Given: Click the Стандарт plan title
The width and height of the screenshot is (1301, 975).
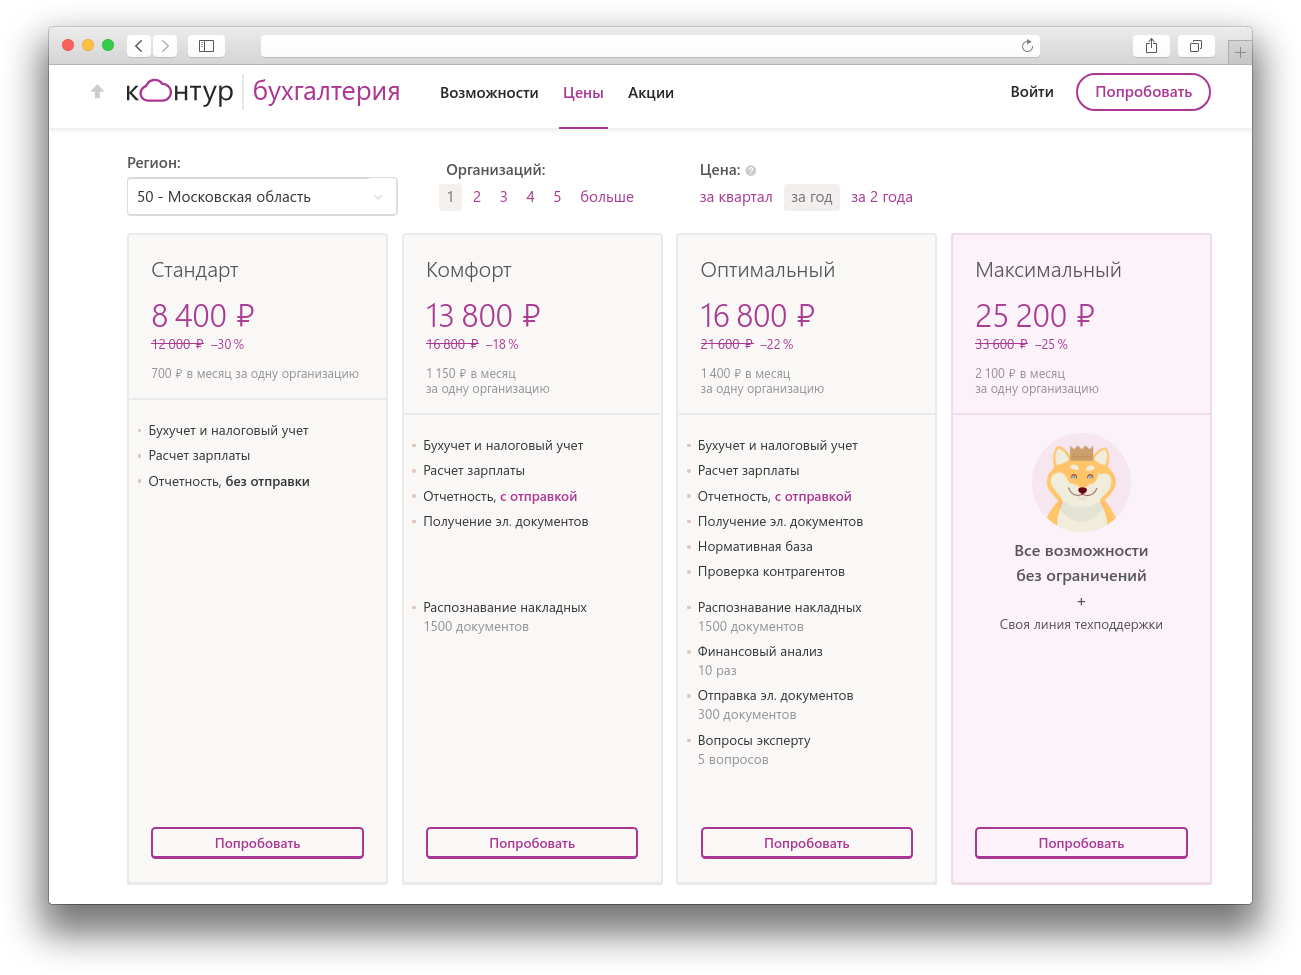Looking at the screenshot, I should (195, 270).
